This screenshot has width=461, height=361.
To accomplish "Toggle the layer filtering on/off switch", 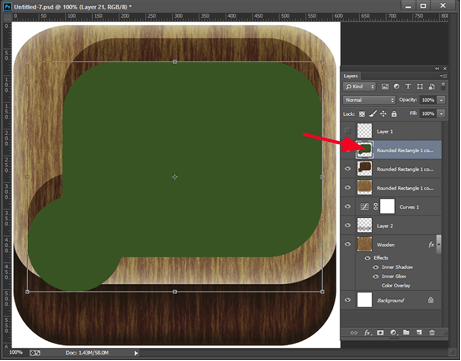I will tap(443, 87).
